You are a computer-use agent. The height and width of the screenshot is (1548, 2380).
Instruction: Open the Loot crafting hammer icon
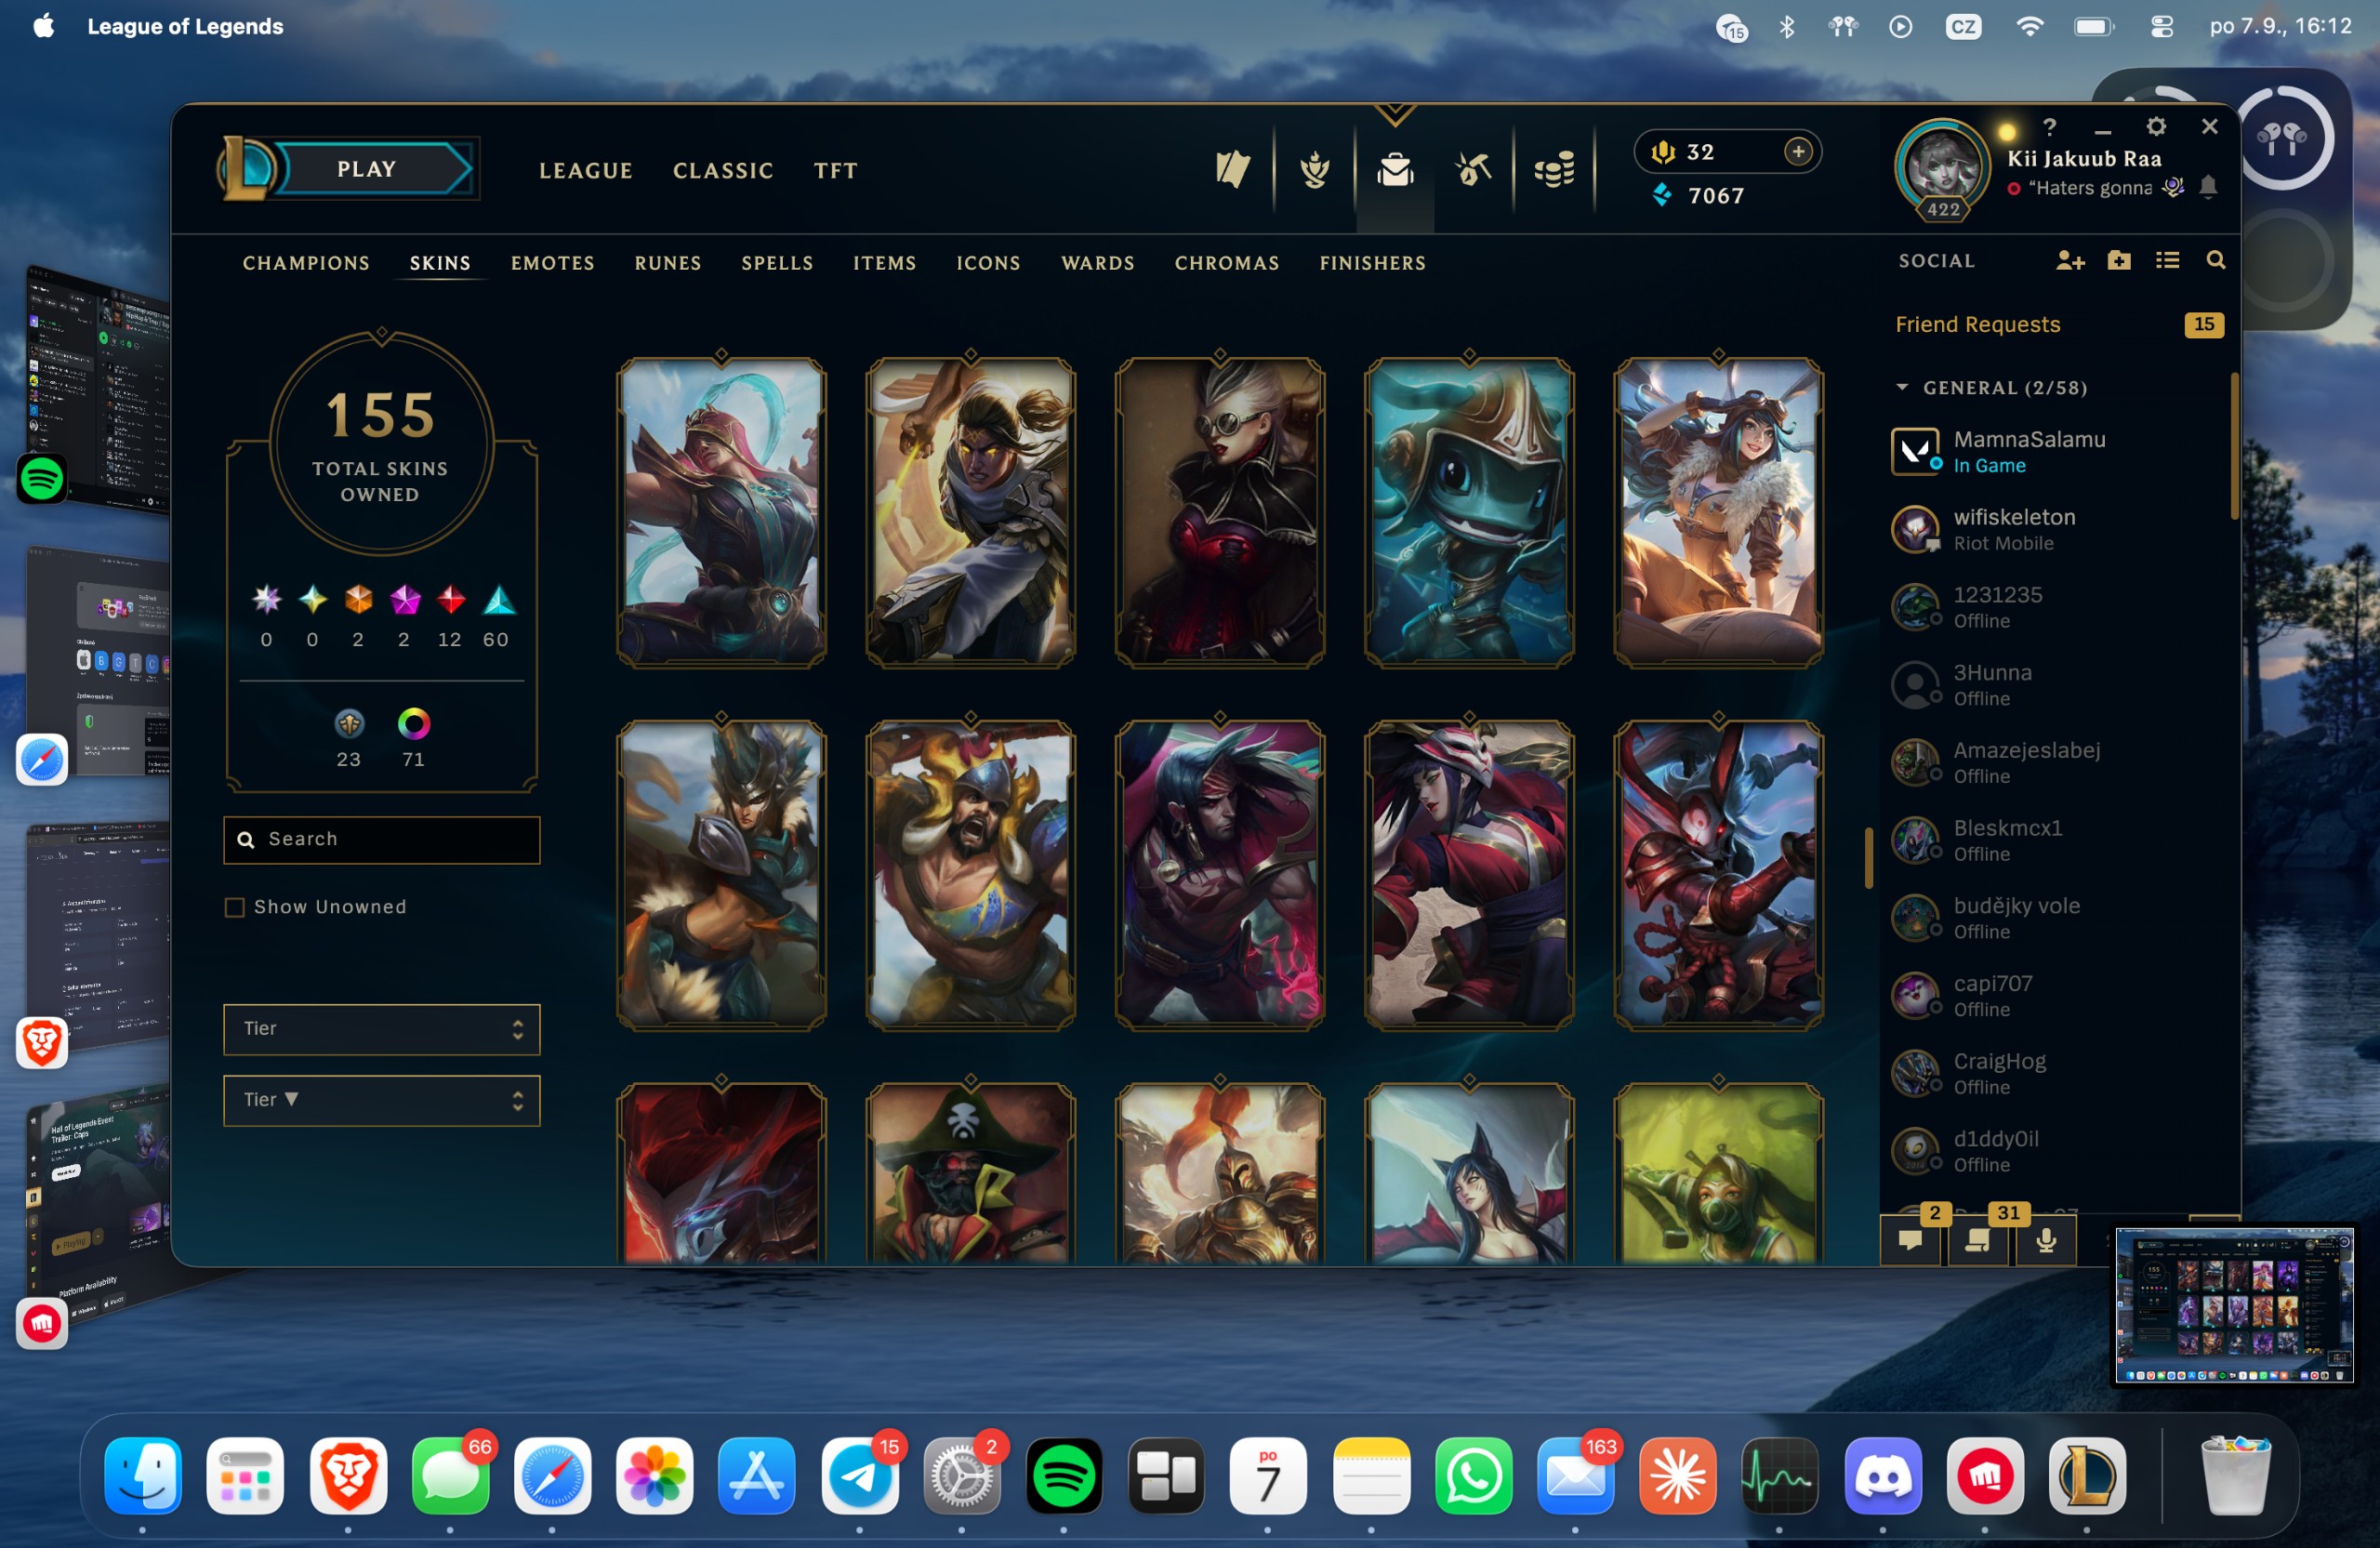coord(1473,169)
